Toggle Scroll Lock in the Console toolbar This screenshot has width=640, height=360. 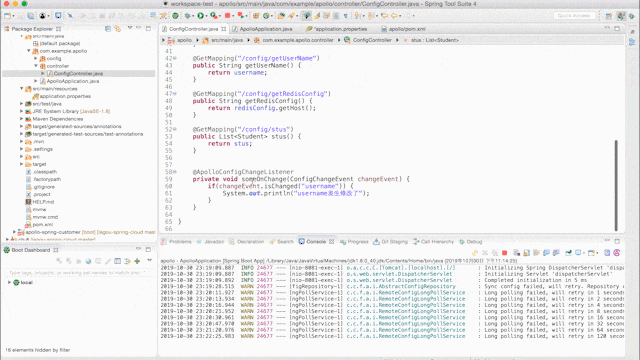point(527,253)
